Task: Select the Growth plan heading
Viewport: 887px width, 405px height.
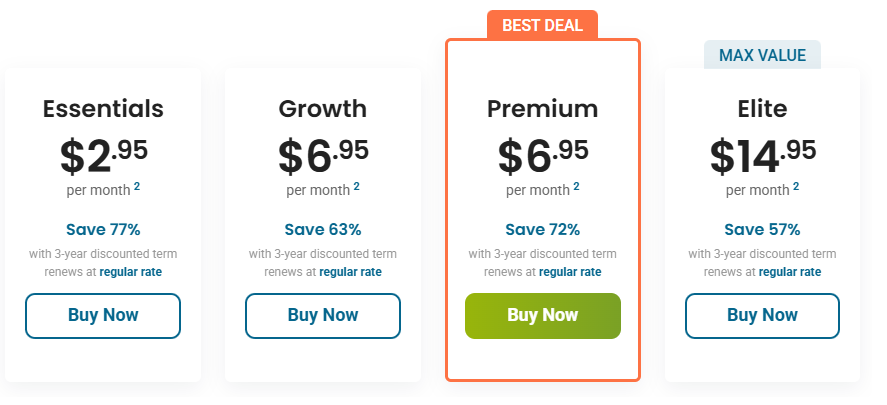Action: coord(323,109)
